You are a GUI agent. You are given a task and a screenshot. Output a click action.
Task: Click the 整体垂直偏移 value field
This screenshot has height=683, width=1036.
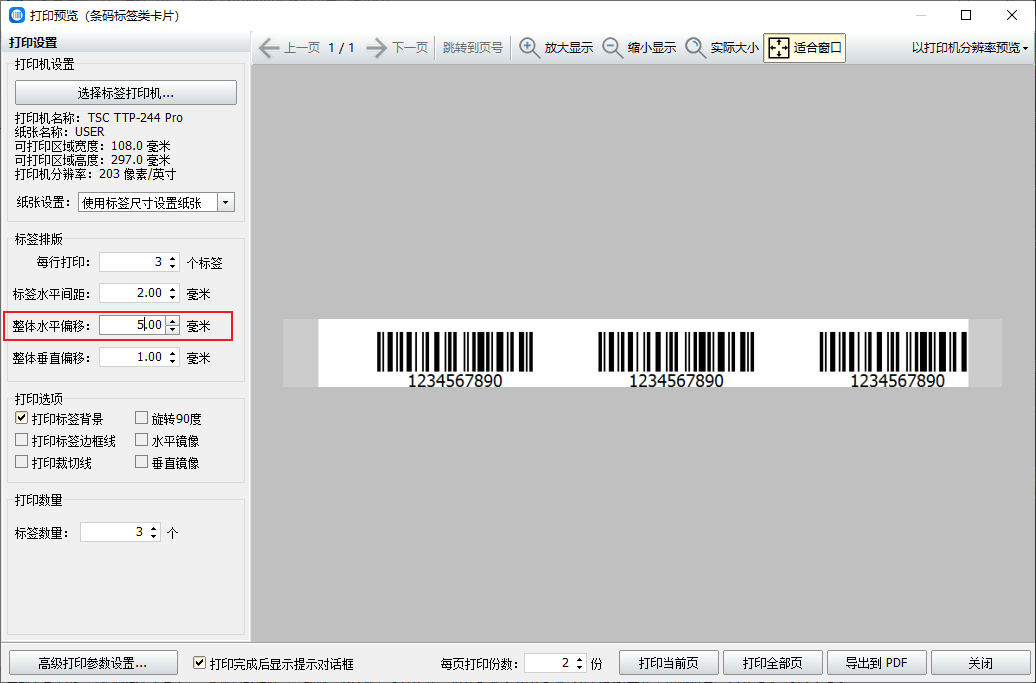[132, 357]
